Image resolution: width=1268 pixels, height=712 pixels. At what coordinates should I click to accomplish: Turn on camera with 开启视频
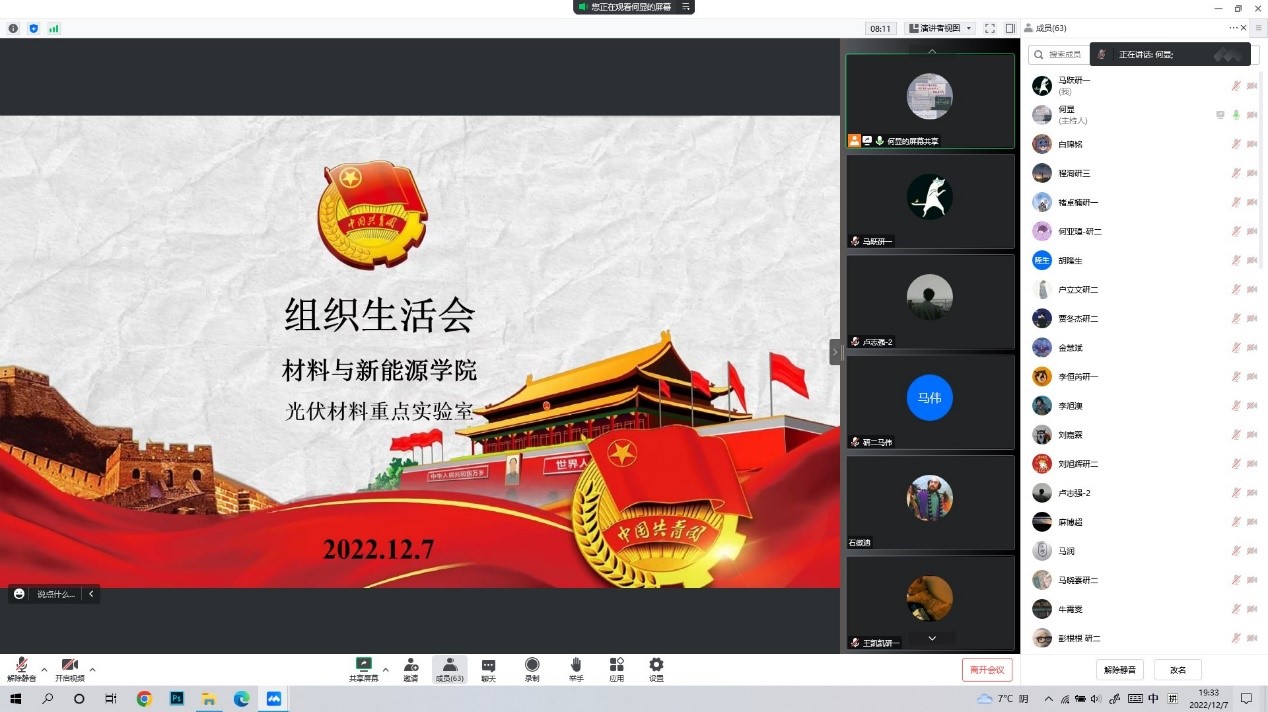[x=69, y=667]
